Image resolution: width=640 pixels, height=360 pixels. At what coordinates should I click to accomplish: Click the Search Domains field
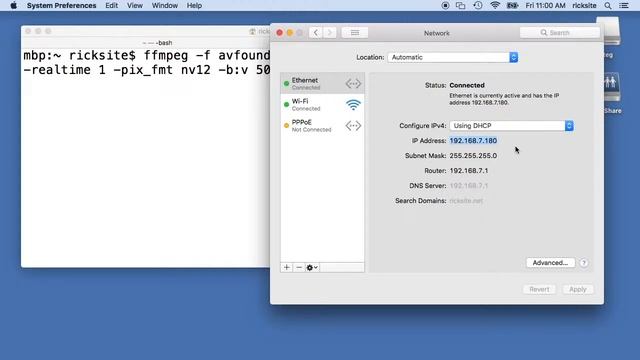[x=466, y=201]
